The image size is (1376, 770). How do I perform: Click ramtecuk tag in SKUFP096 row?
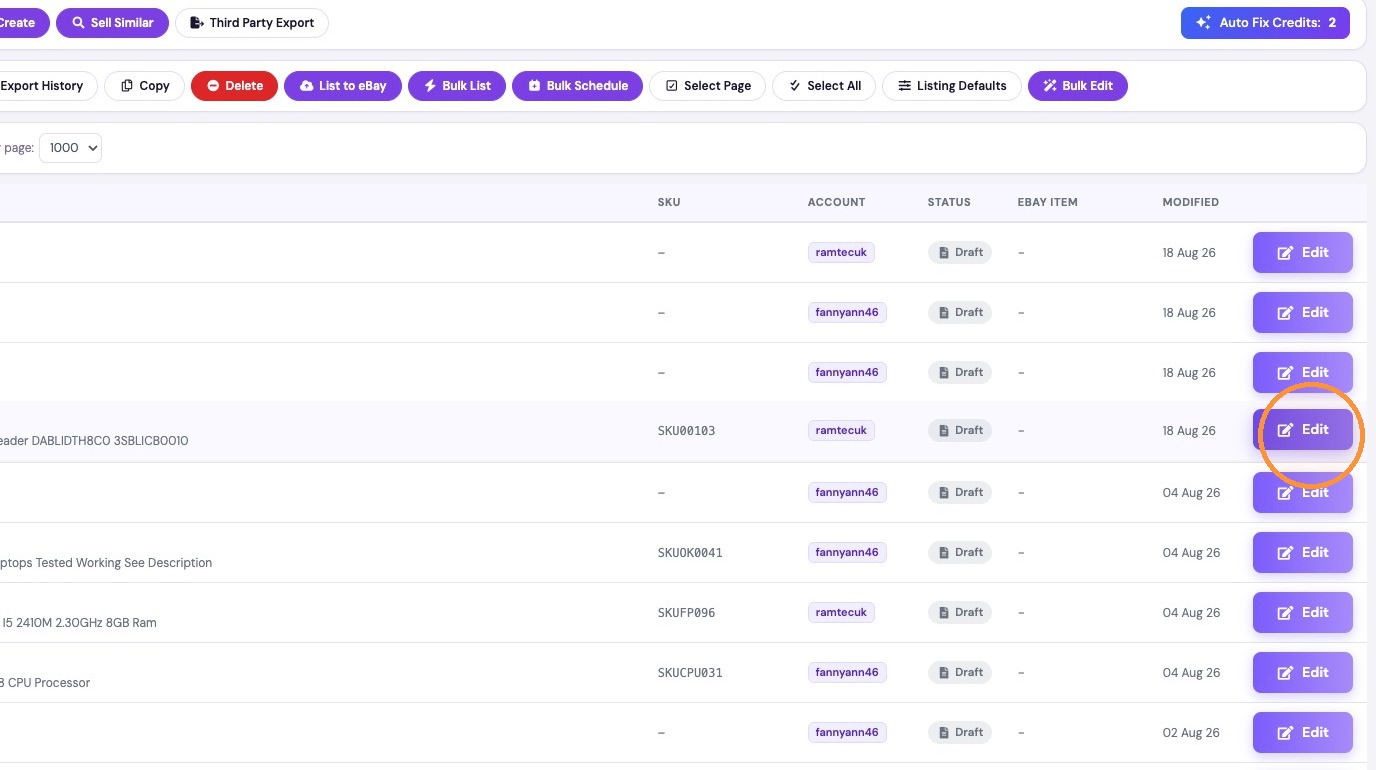click(841, 612)
